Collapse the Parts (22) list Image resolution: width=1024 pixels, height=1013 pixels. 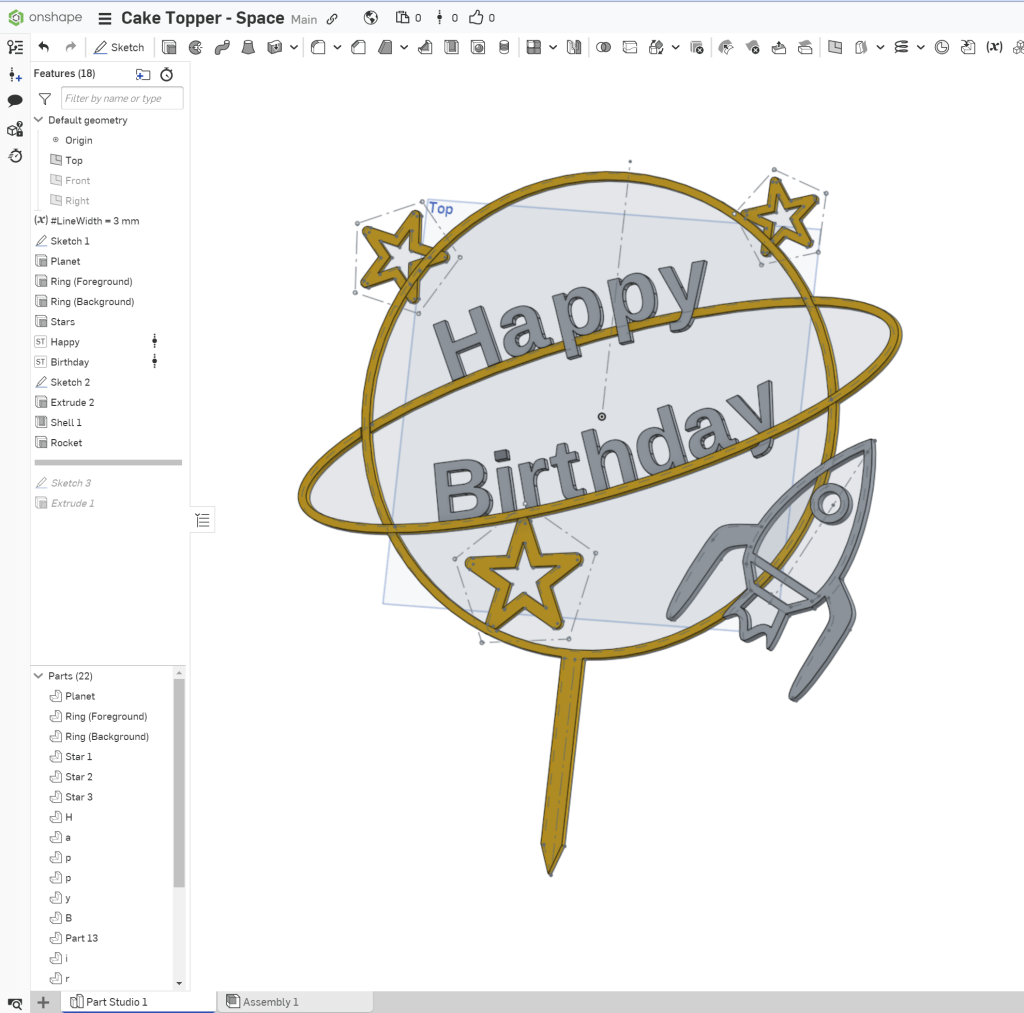click(39, 676)
